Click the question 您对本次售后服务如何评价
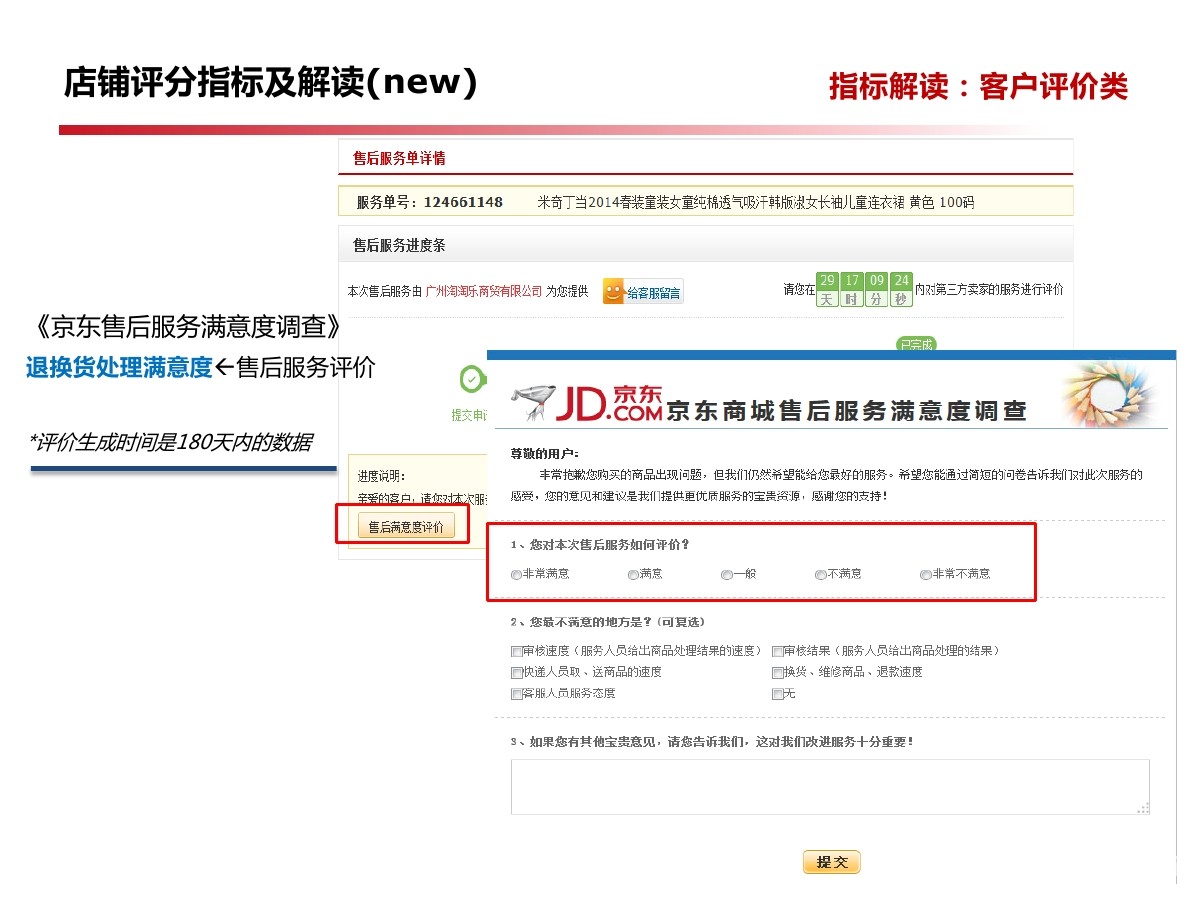Image resolution: width=1200 pixels, height=900 pixels. 600,545
